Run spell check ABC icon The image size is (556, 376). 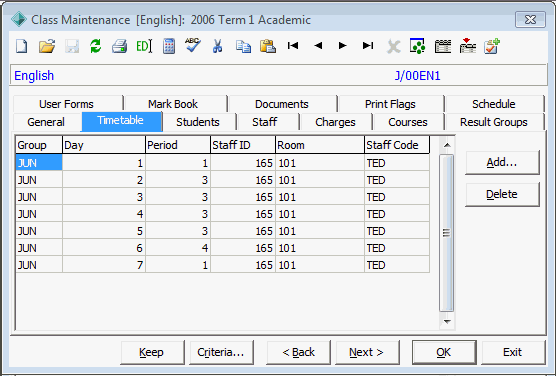point(193,45)
